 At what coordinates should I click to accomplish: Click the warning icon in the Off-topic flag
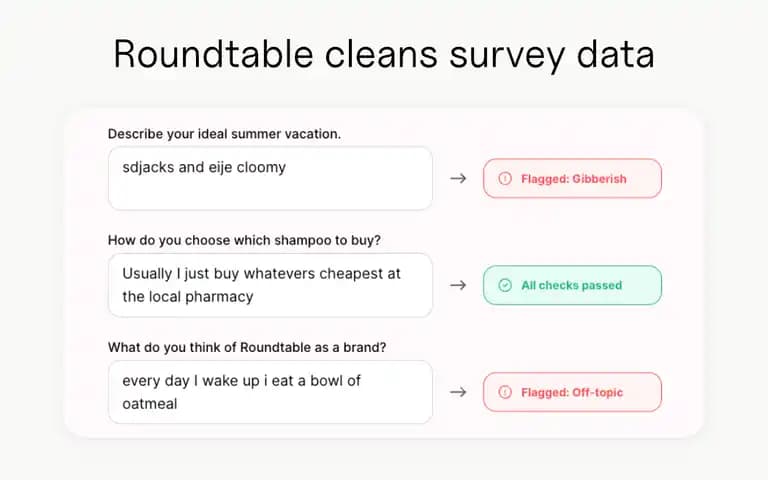pos(505,392)
